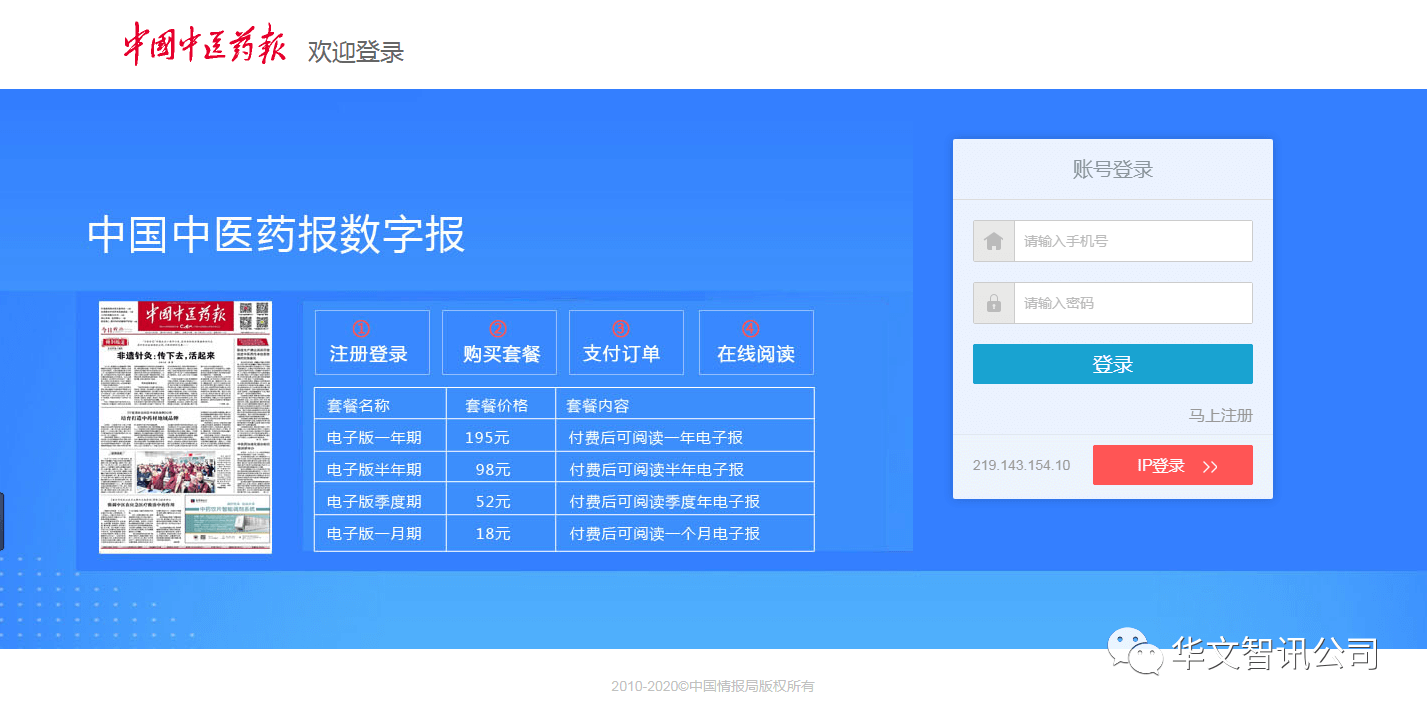Select step 在线阅读 box
This screenshot has height=717, width=1427.
[756, 342]
